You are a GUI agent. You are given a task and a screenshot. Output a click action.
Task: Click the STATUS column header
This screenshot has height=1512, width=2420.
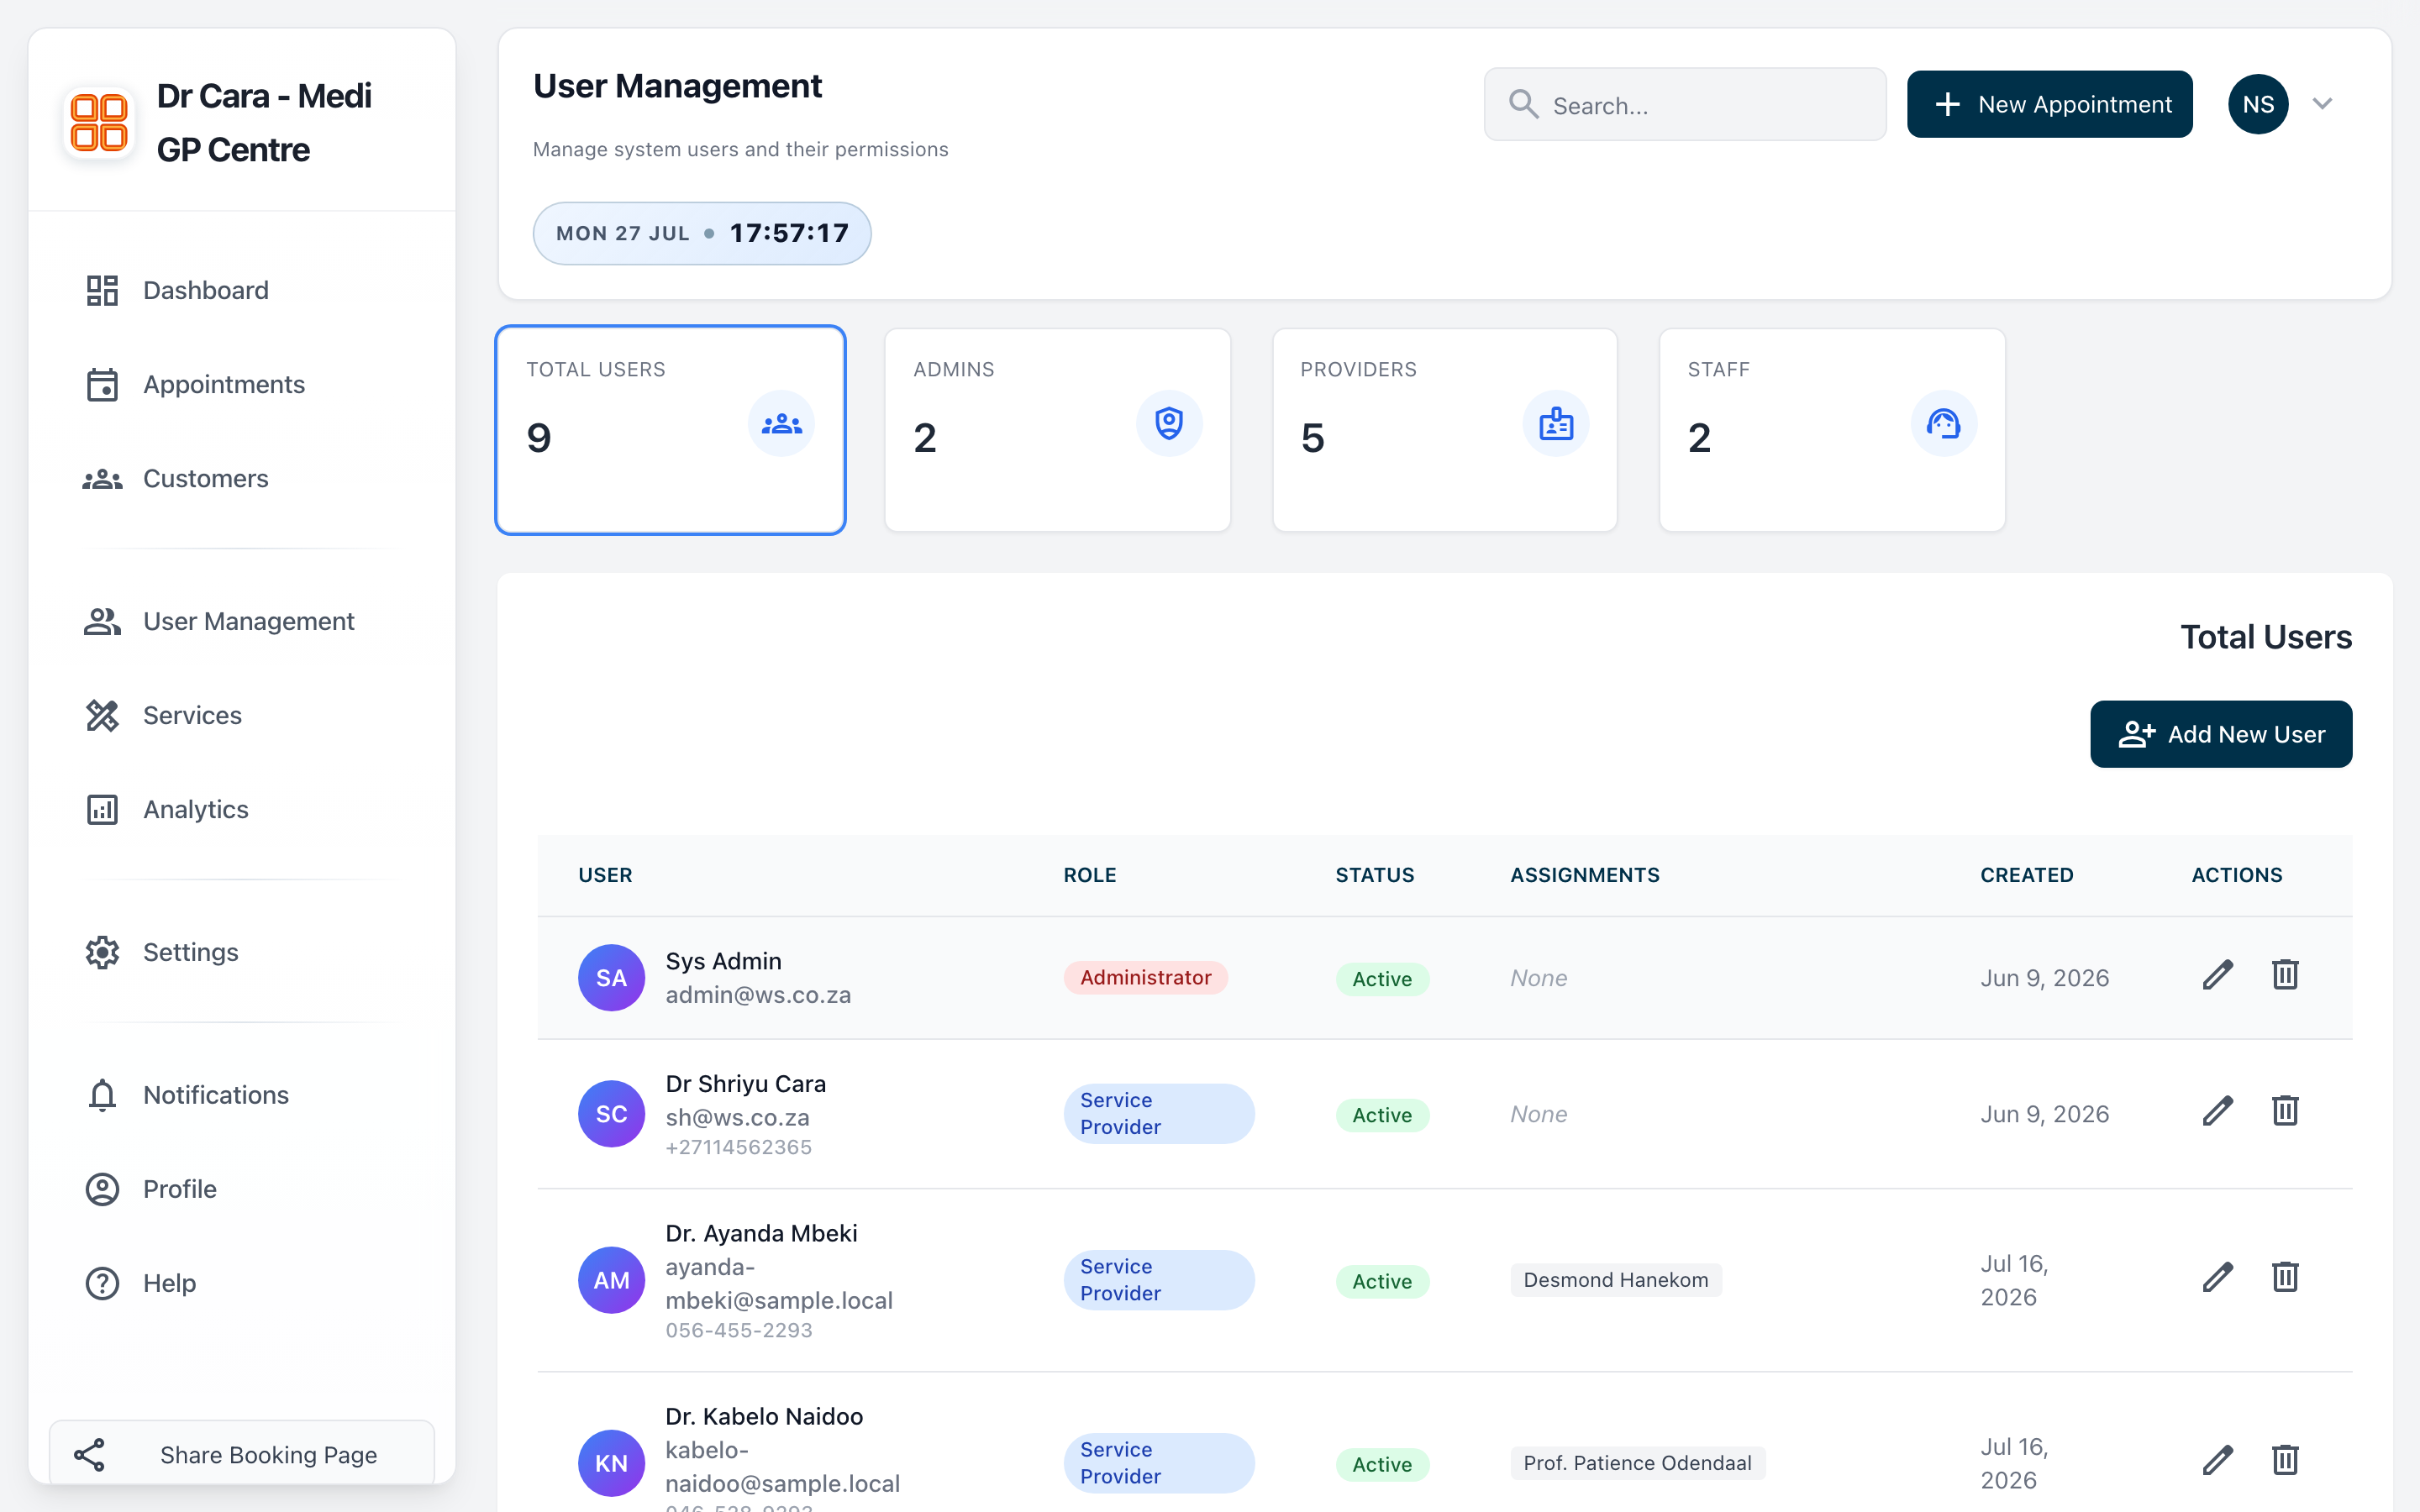tap(1374, 875)
